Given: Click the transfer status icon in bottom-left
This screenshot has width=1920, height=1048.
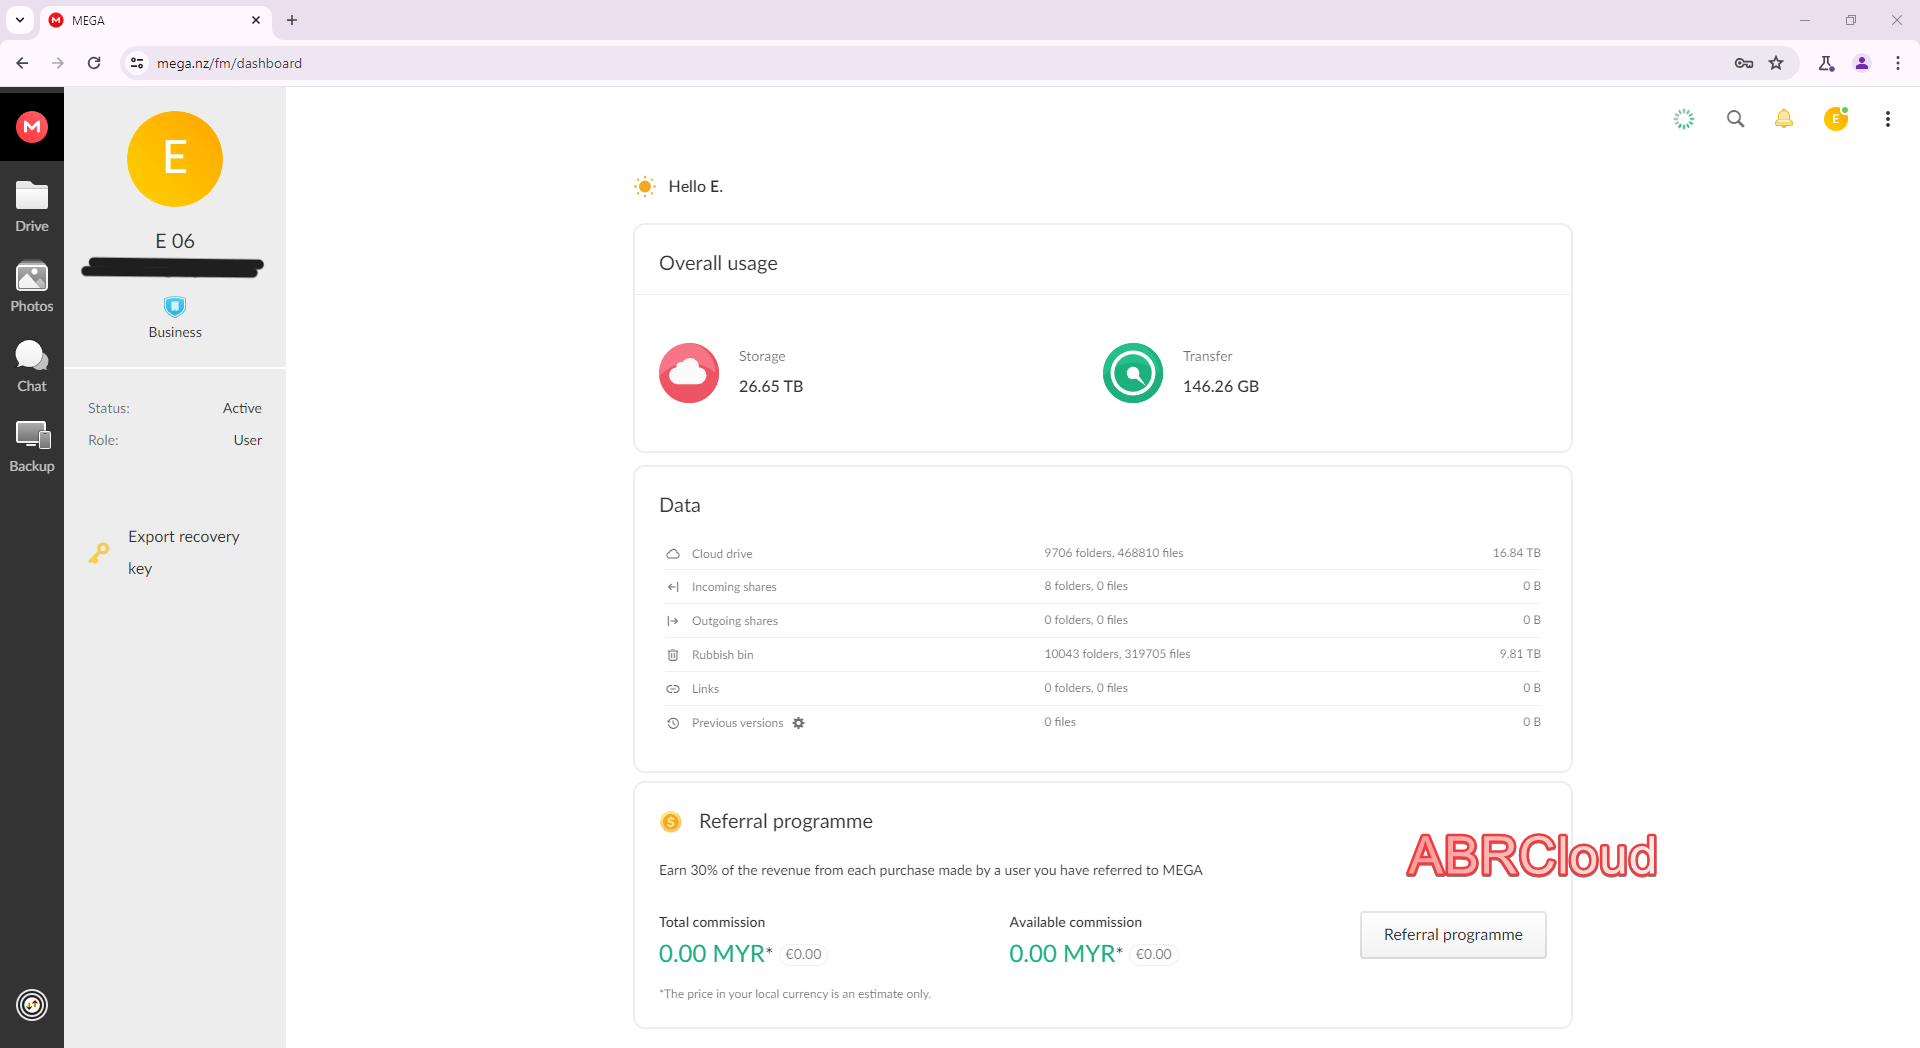Looking at the screenshot, I should (32, 1004).
